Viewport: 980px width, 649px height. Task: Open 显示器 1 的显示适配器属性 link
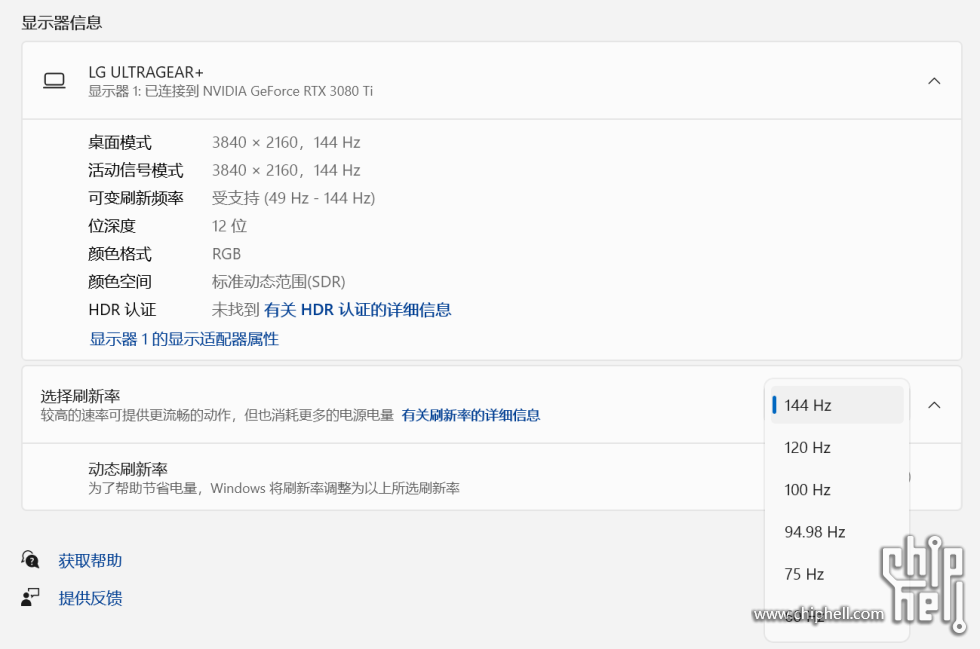point(184,340)
